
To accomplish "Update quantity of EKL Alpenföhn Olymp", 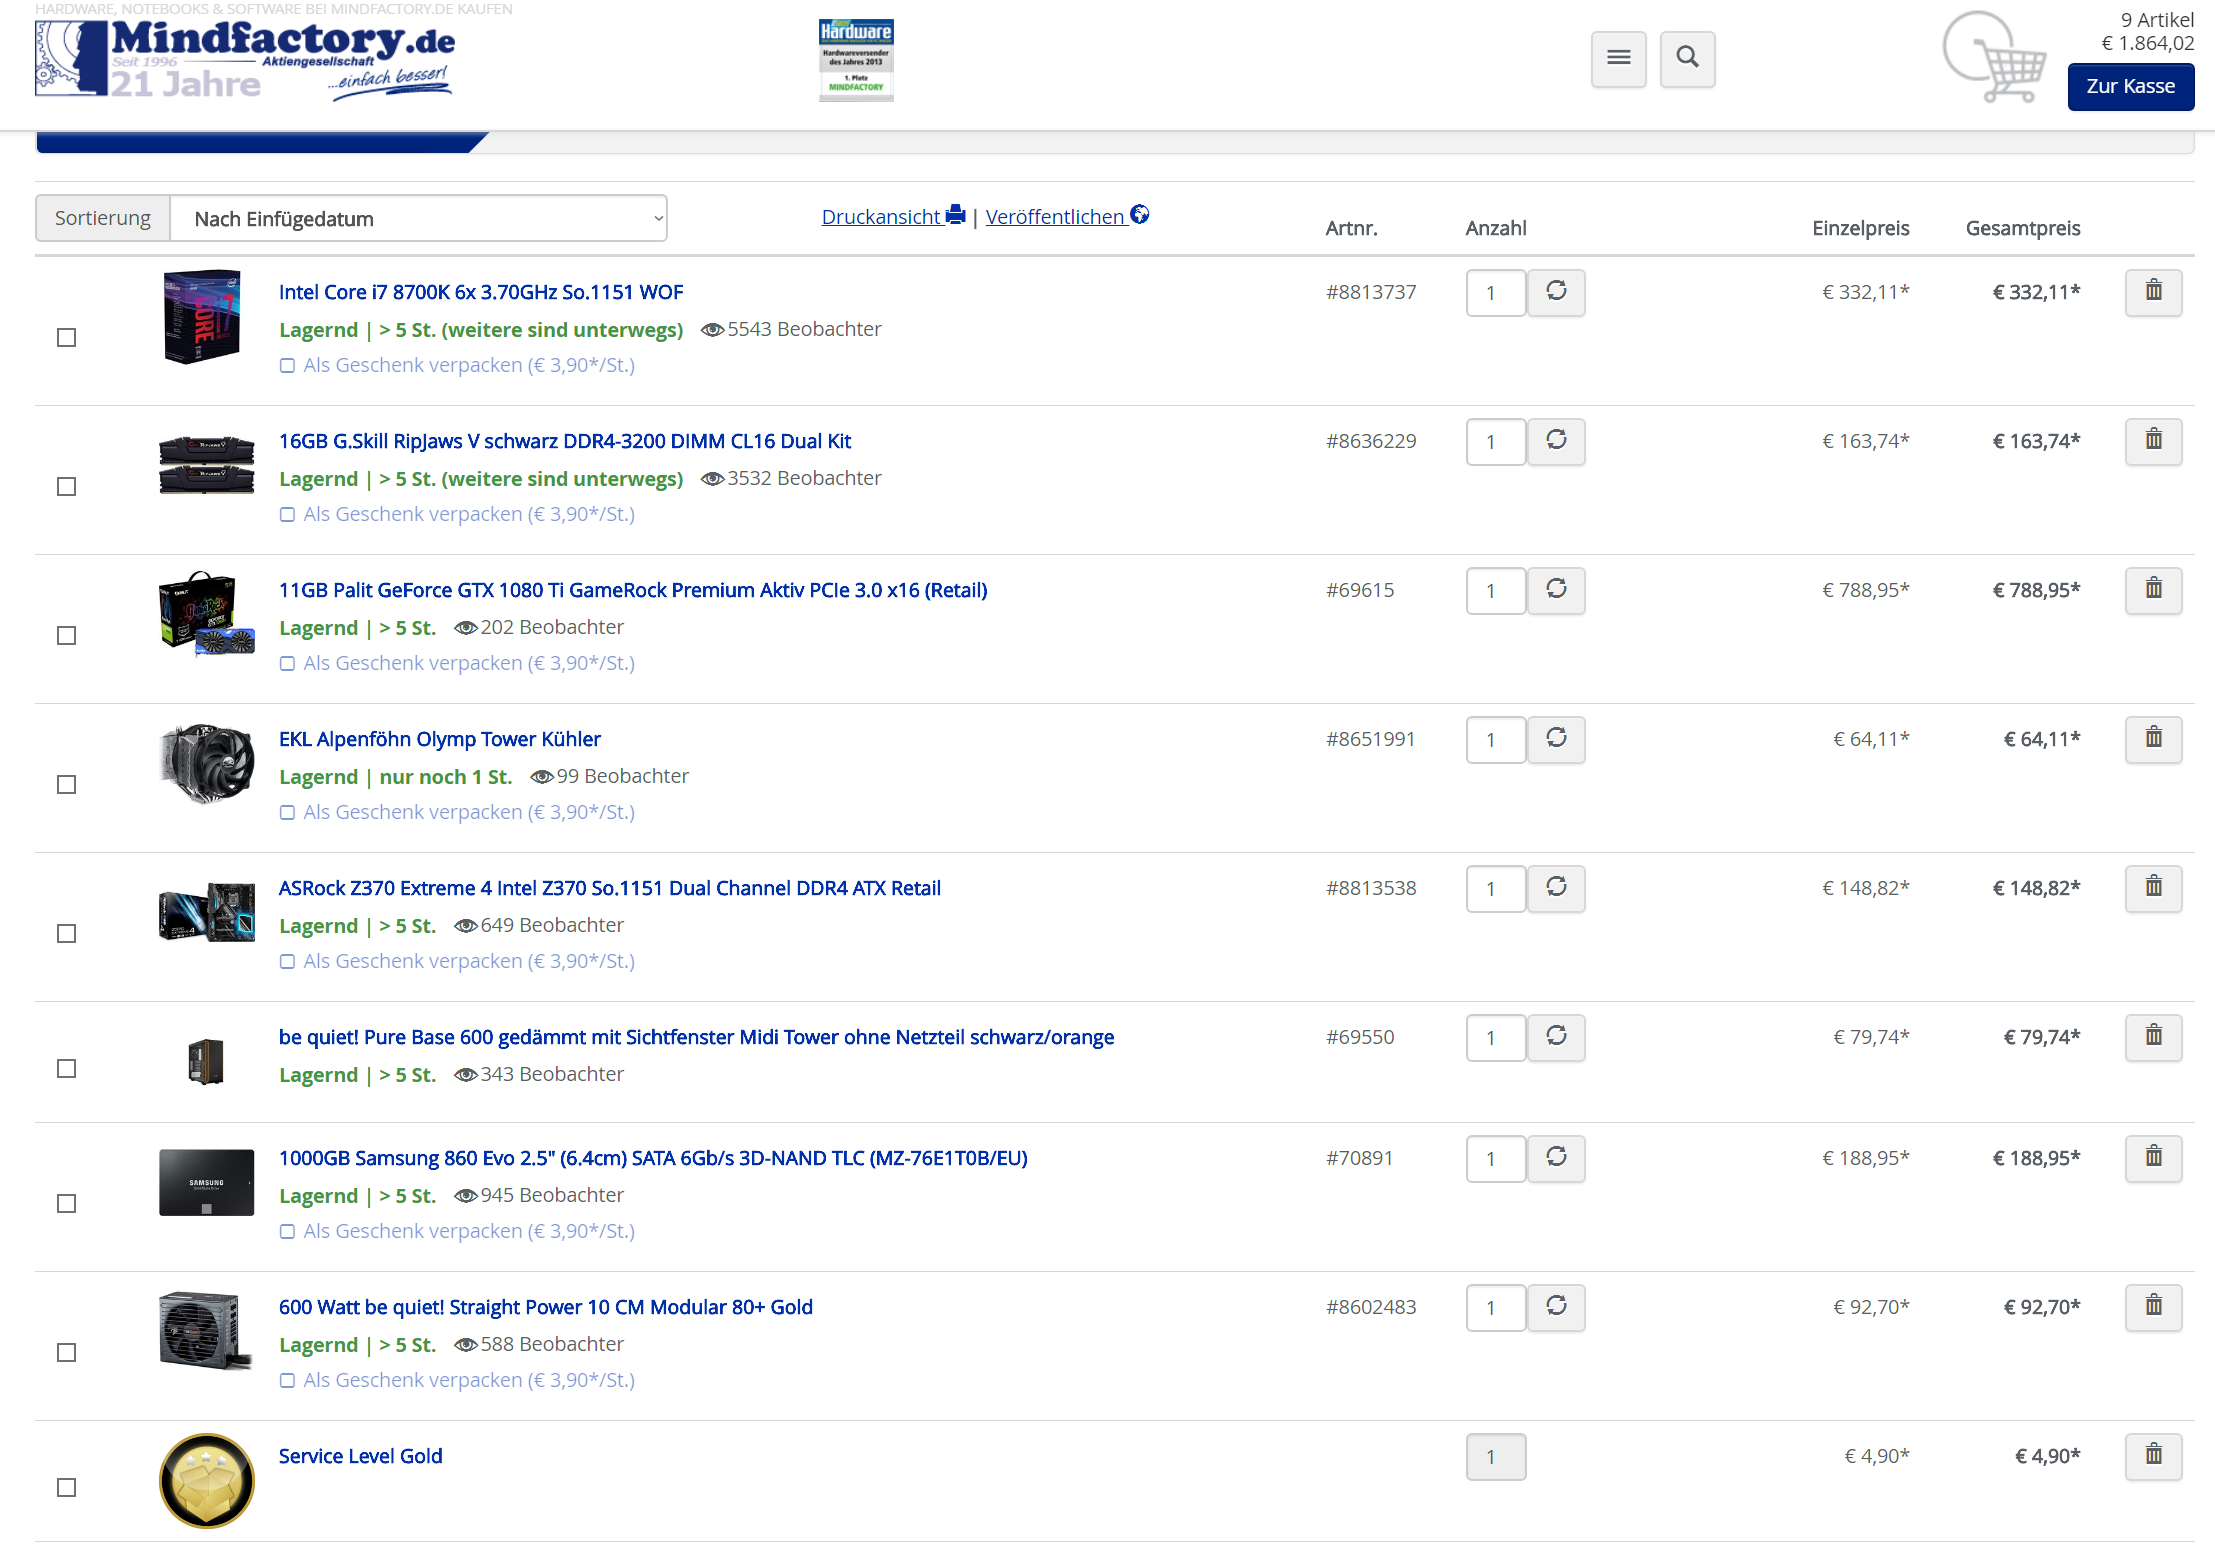I will click(1556, 739).
